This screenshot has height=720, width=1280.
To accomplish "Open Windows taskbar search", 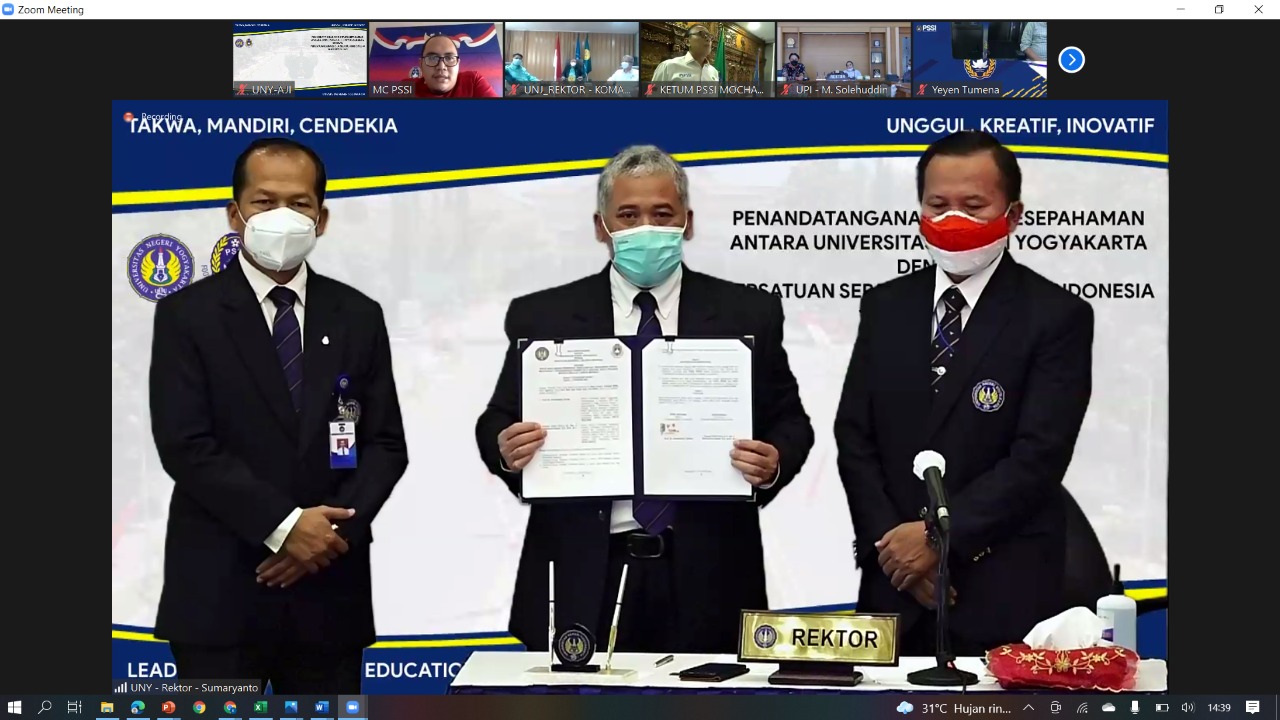I will [x=44, y=707].
